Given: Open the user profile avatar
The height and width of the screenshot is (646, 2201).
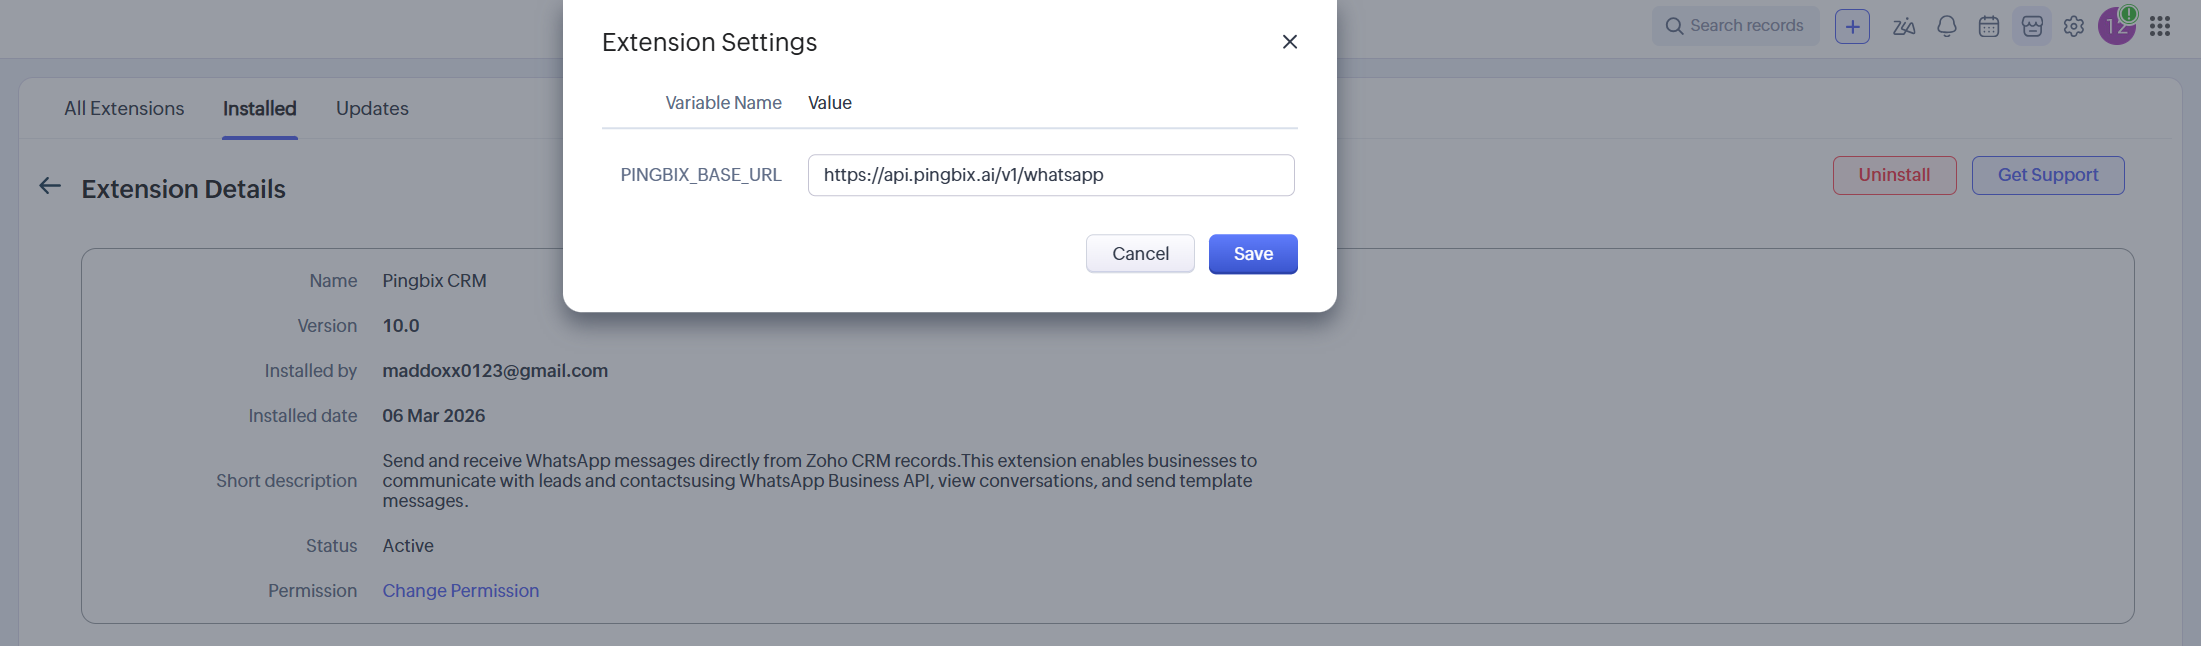Looking at the screenshot, I should pos(2117,27).
